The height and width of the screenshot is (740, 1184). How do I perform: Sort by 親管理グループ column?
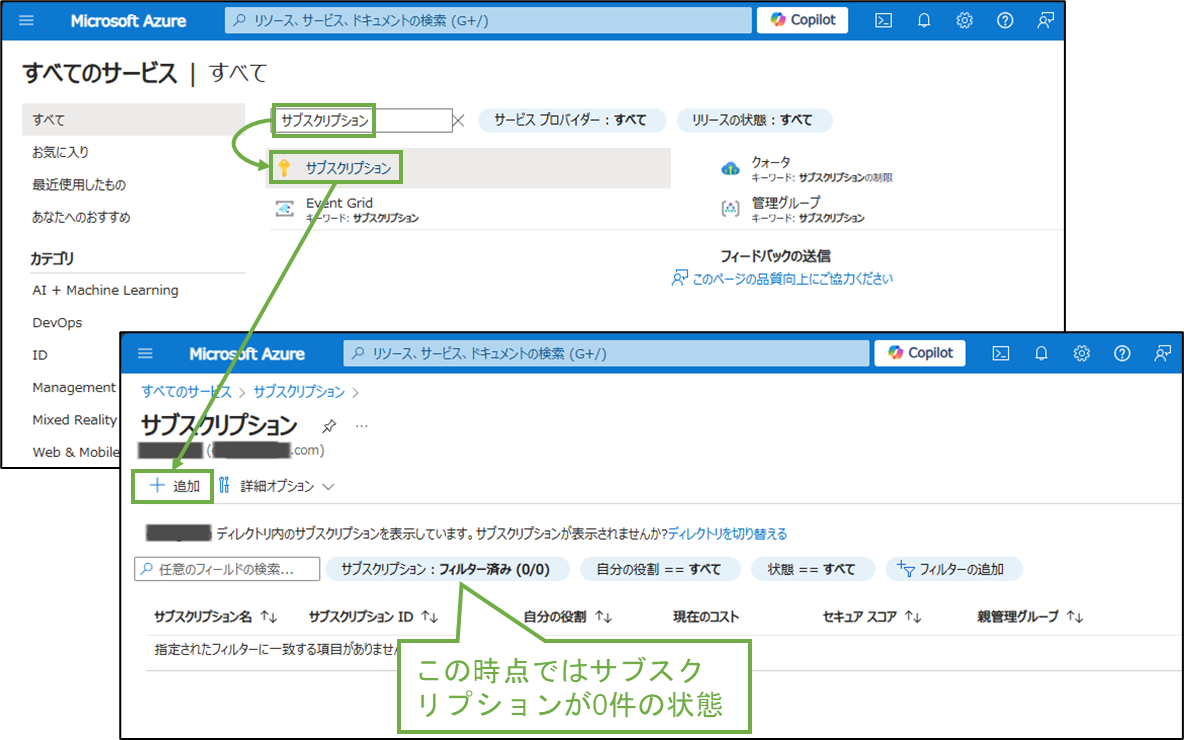click(x=1030, y=617)
